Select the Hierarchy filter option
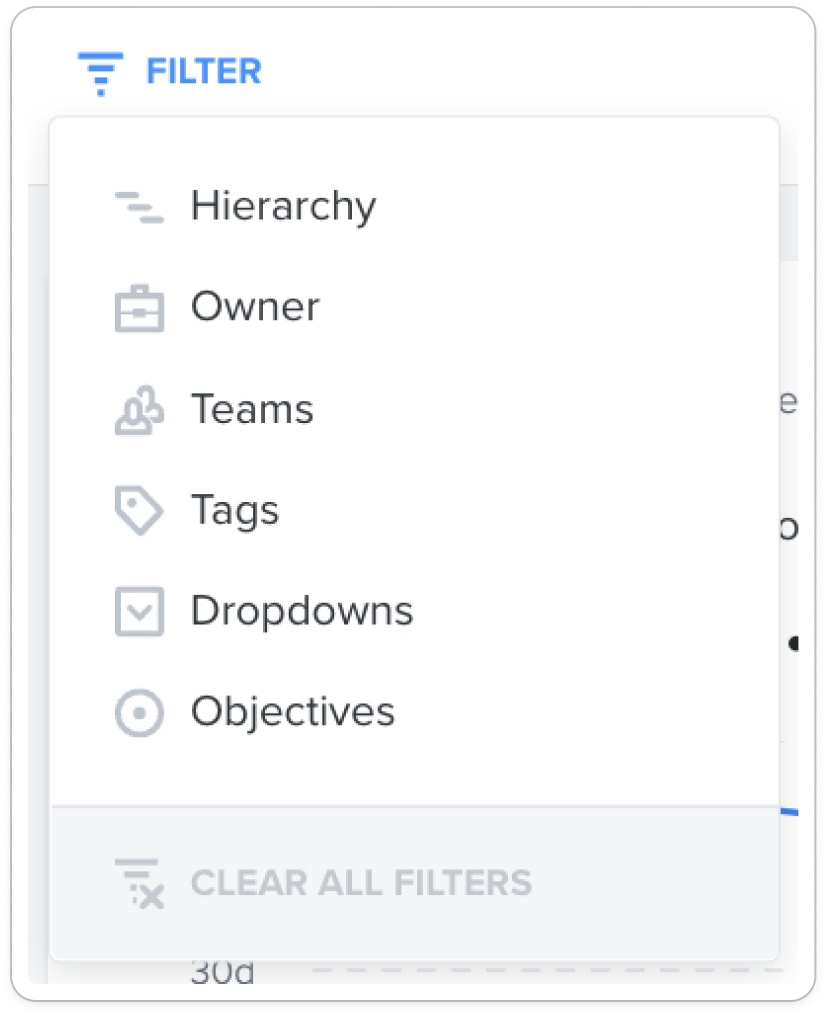Viewport: 827px width, 1016px height. tap(415, 207)
